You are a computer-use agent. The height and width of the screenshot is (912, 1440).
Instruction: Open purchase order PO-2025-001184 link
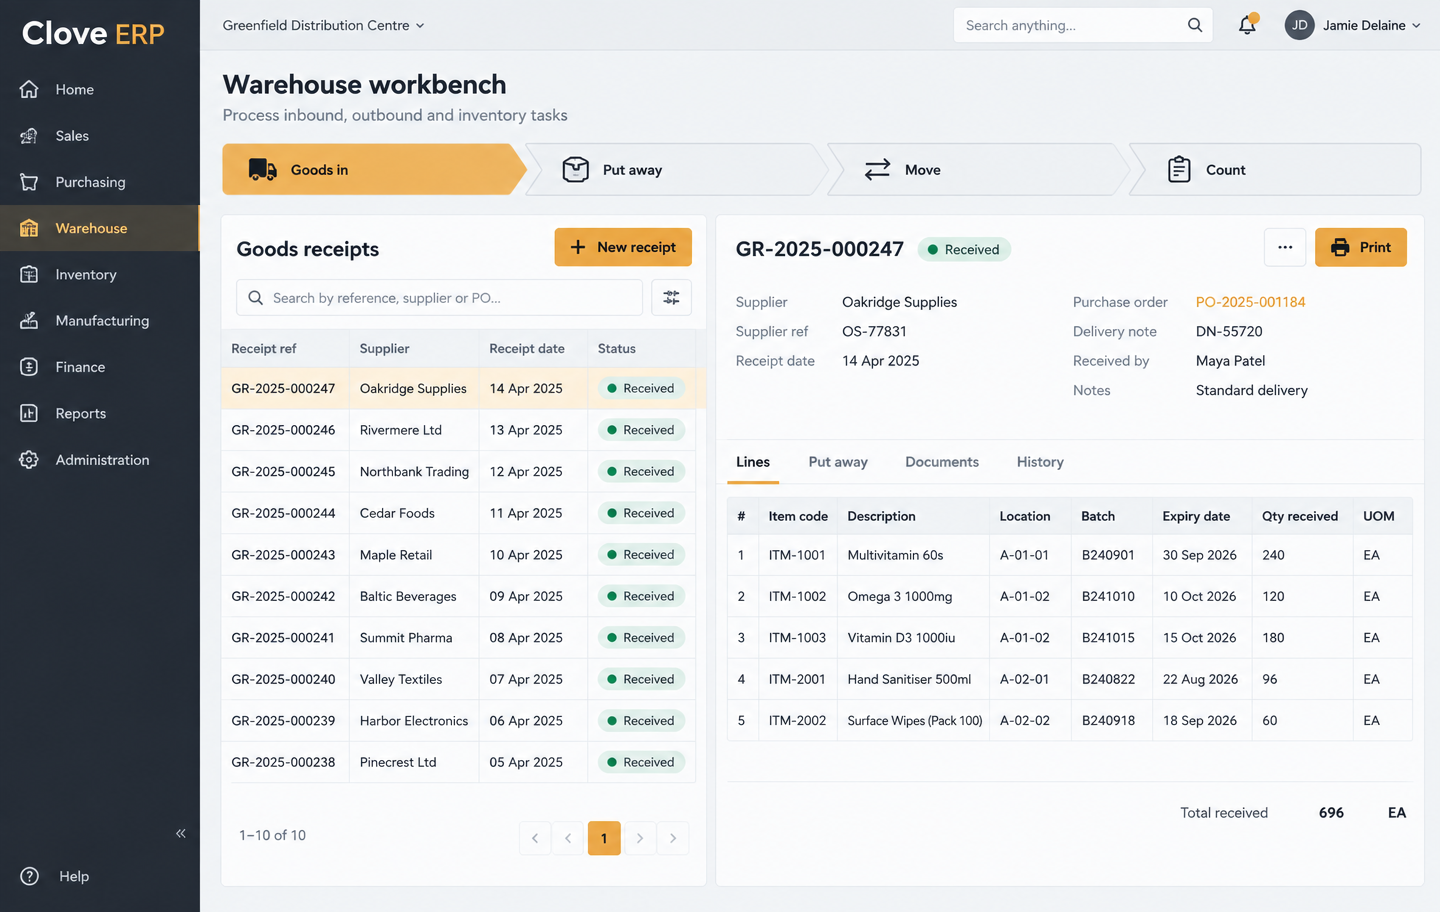1250,302
